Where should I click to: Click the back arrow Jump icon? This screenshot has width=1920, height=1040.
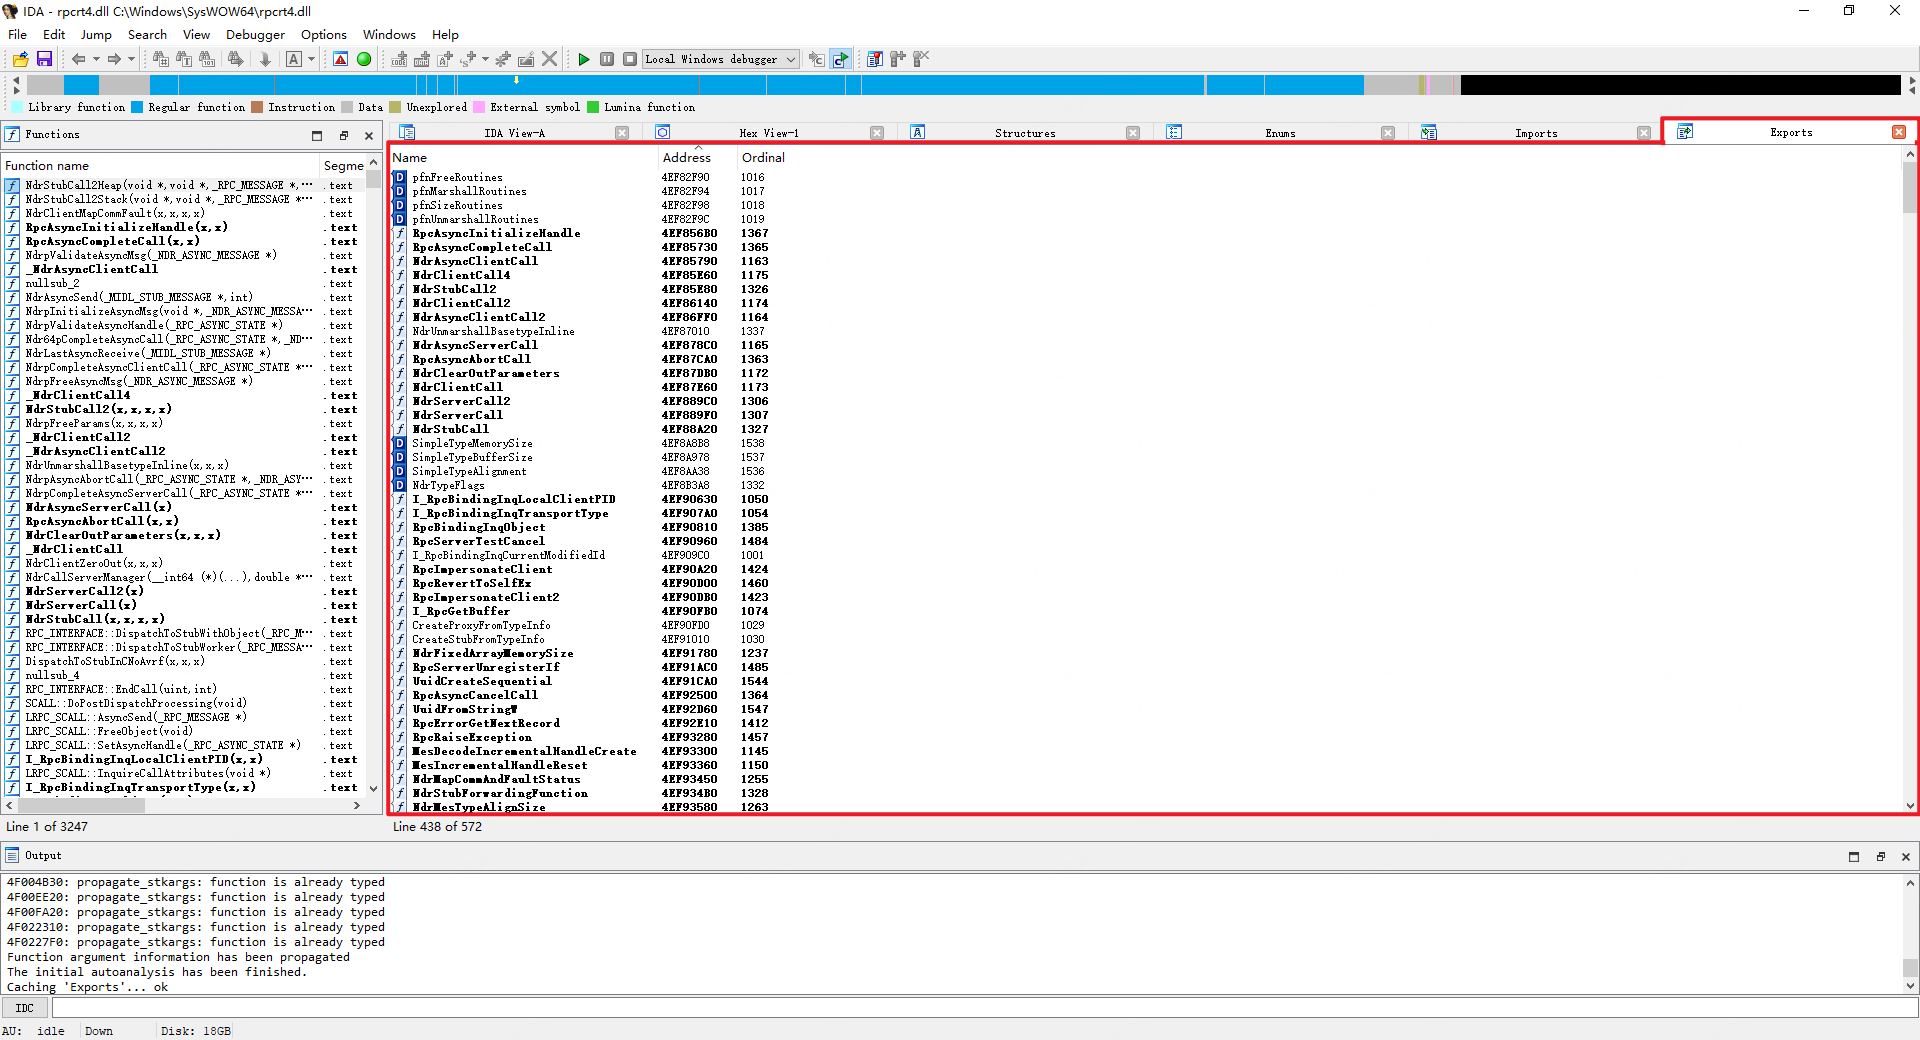(78, 60)
